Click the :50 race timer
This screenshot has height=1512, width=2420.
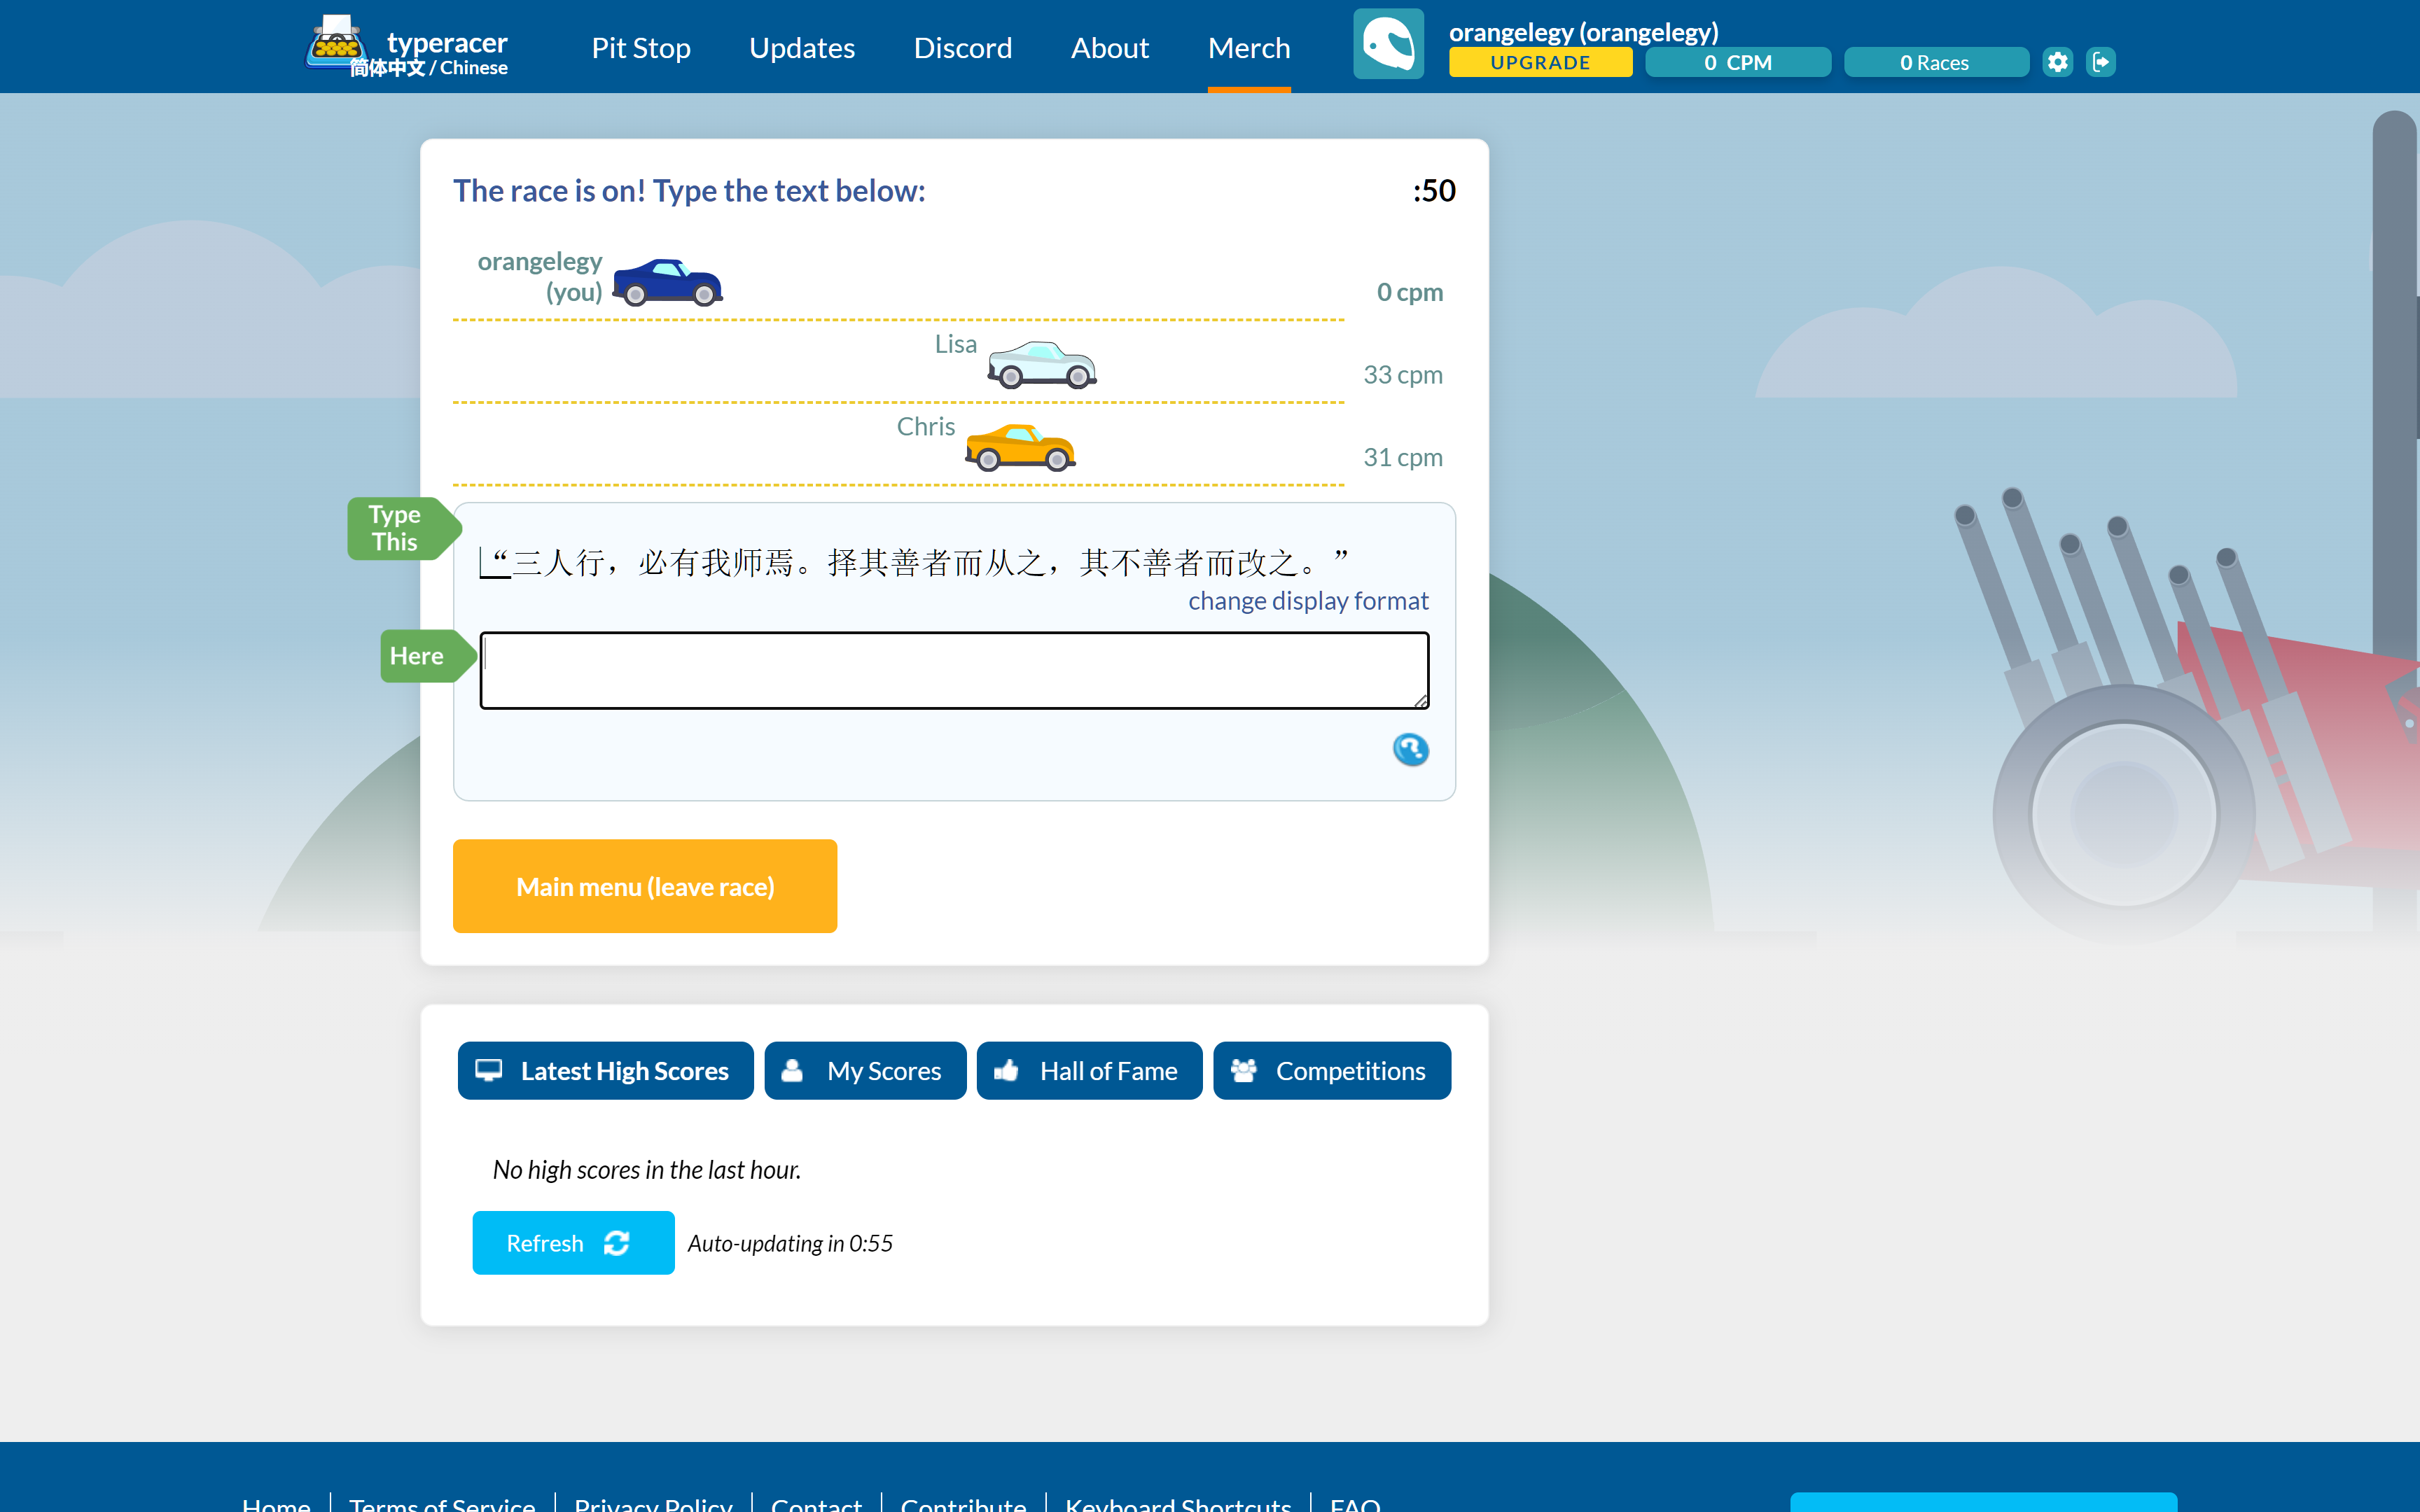click(1434, 190)
